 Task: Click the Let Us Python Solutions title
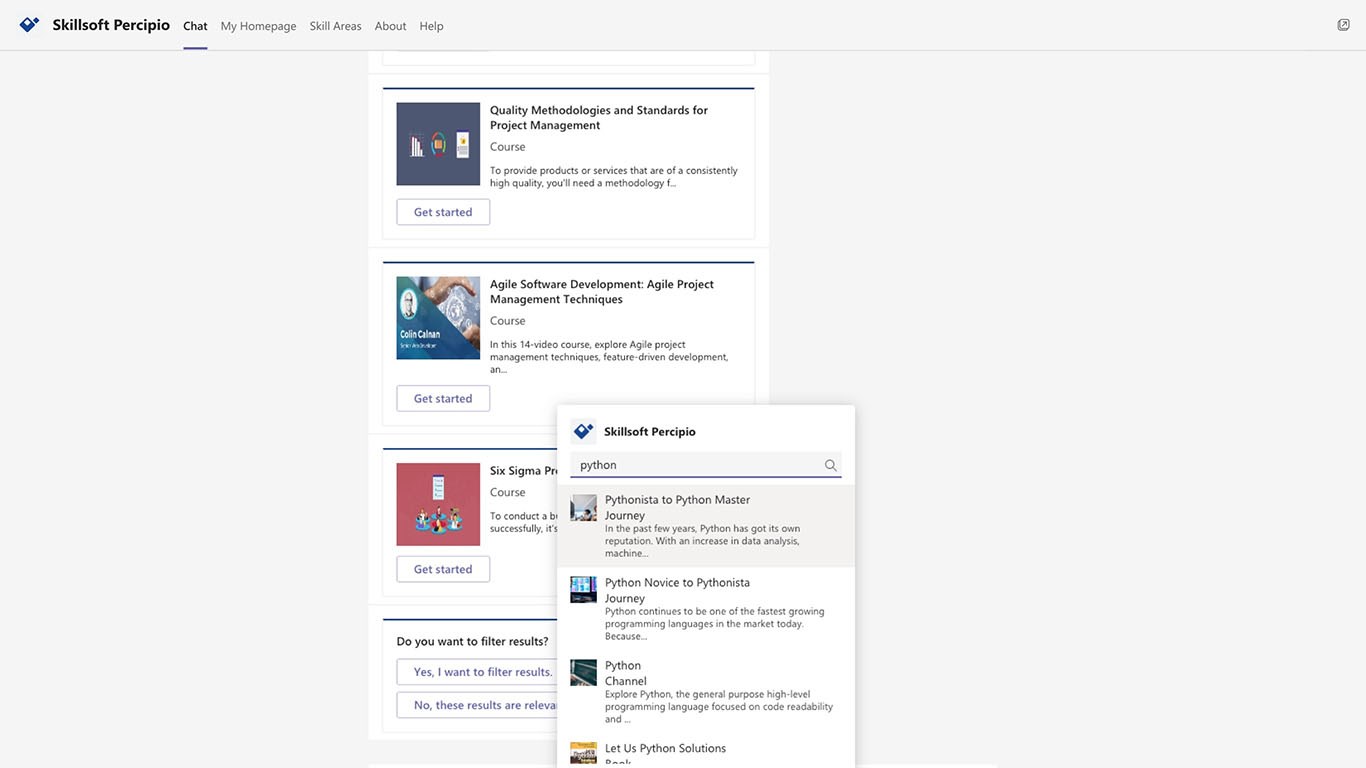665,748
